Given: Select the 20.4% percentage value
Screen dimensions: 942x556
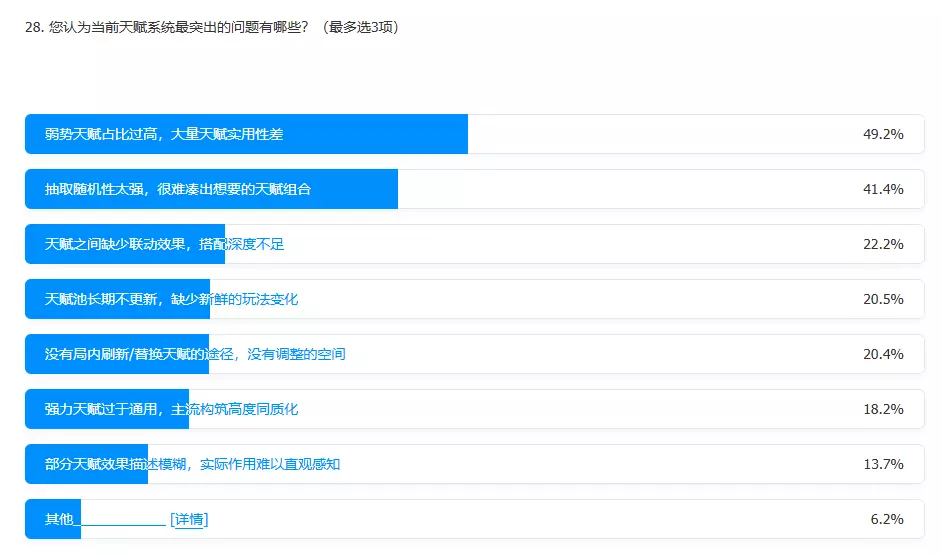Looking at the screenshot, I should 883,354.
